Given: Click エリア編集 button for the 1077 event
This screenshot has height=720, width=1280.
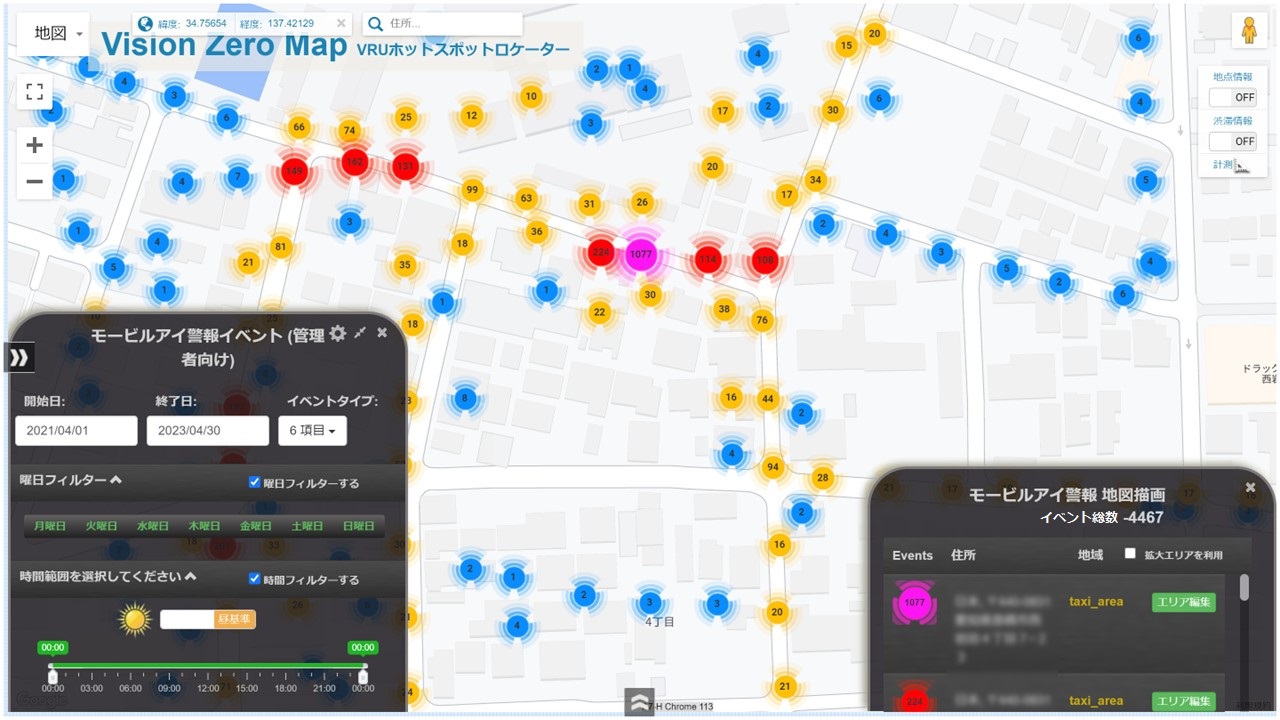Looking at the screenshot, I should [1184, 602].
